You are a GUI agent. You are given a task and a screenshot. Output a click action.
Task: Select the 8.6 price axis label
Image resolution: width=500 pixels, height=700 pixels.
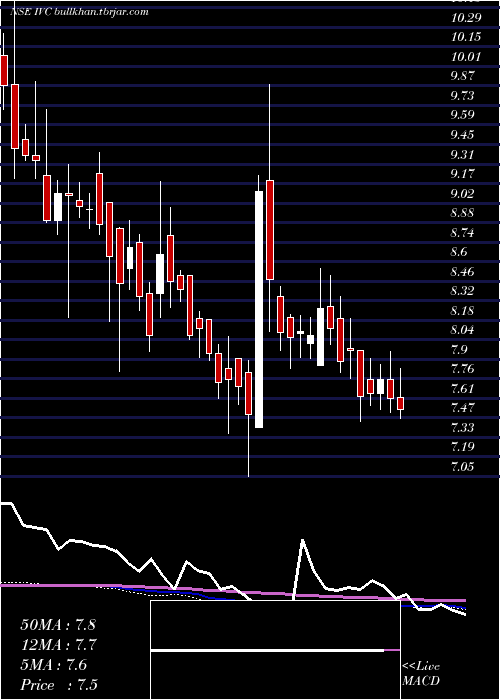(459, 252)
